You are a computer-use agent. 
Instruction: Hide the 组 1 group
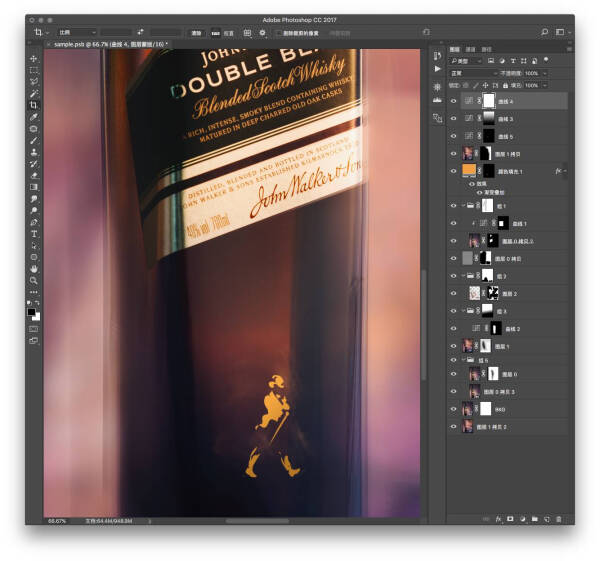point(453,206)
